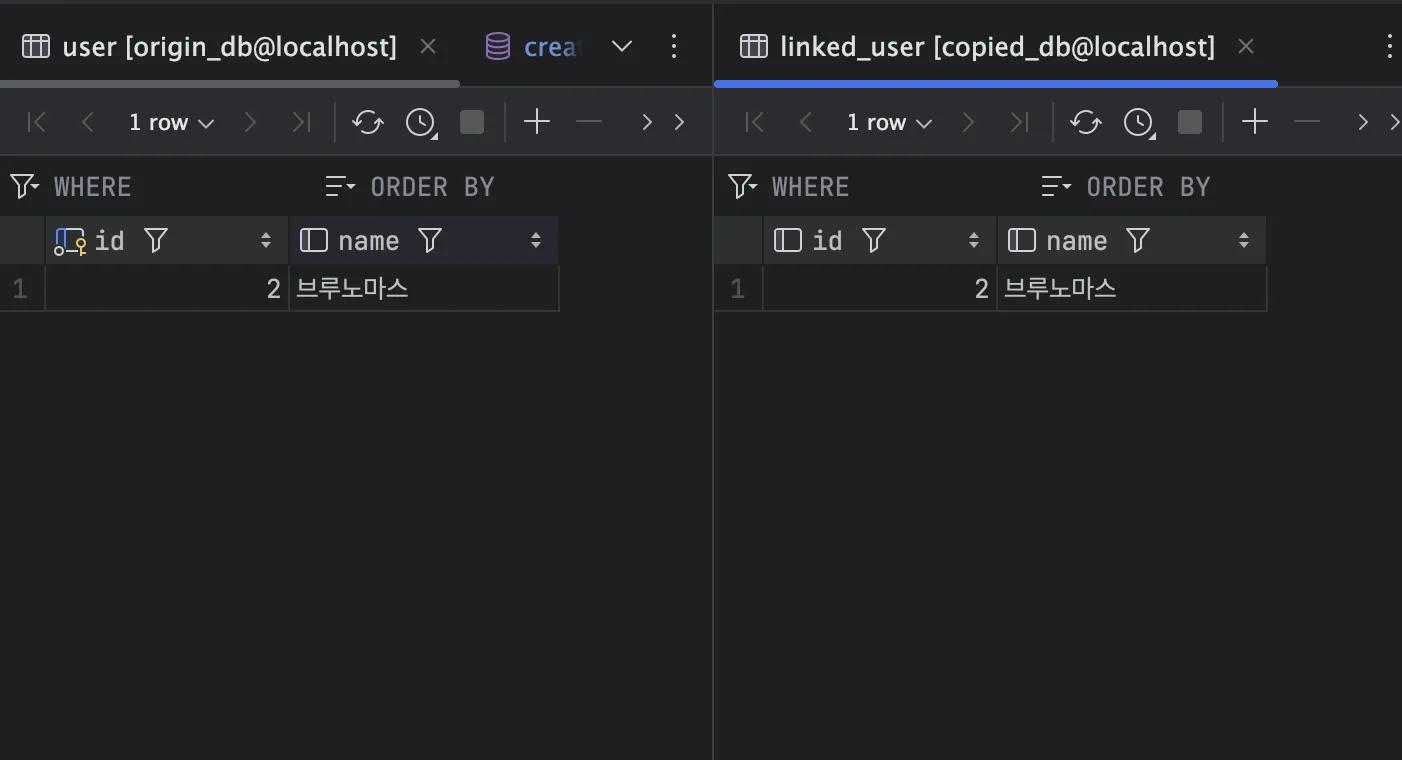Select id cell '2' in user table
1402x760 pixels.
(x=167, y=289)
